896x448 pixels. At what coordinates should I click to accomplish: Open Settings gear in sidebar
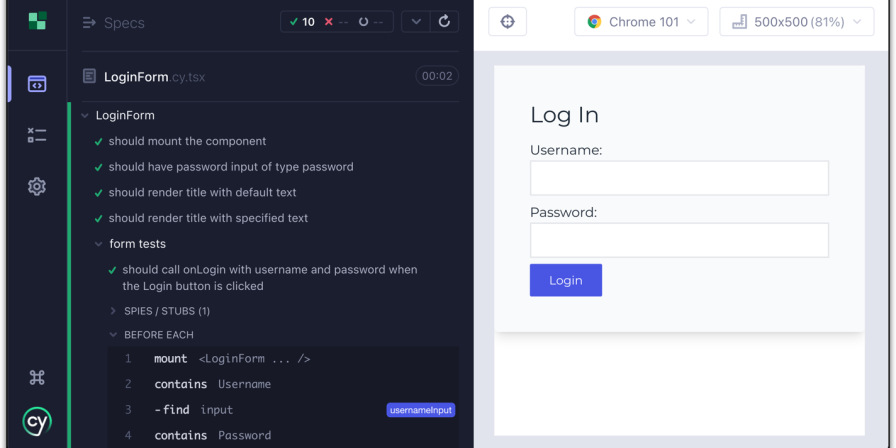click(37, 186)
